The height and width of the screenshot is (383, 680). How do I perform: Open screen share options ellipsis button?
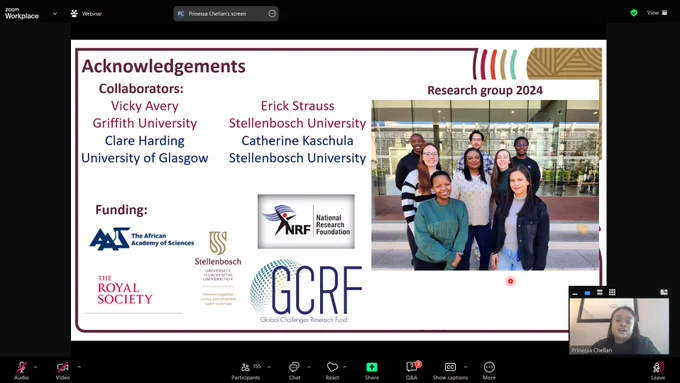click(x=272, y=13)
